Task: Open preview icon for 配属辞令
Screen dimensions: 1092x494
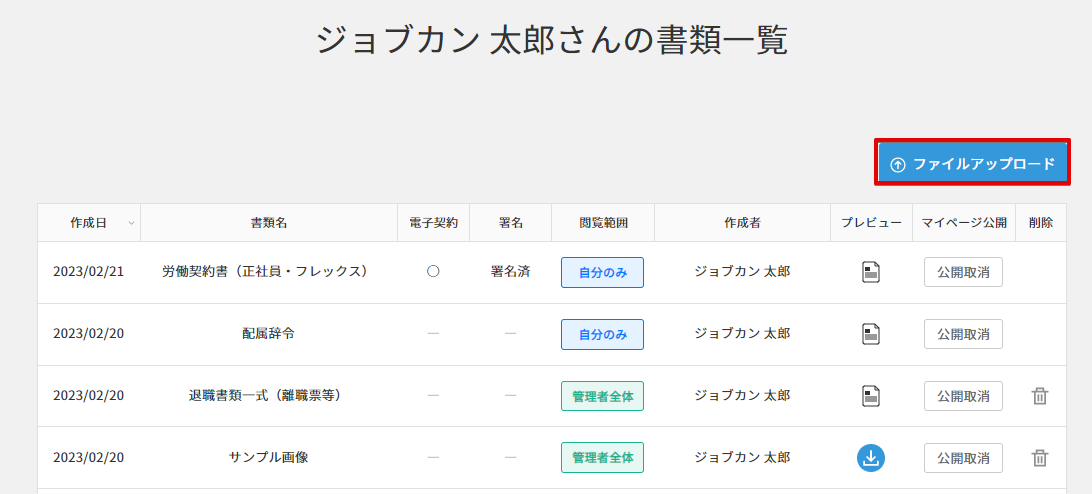Action: [871, 334]
